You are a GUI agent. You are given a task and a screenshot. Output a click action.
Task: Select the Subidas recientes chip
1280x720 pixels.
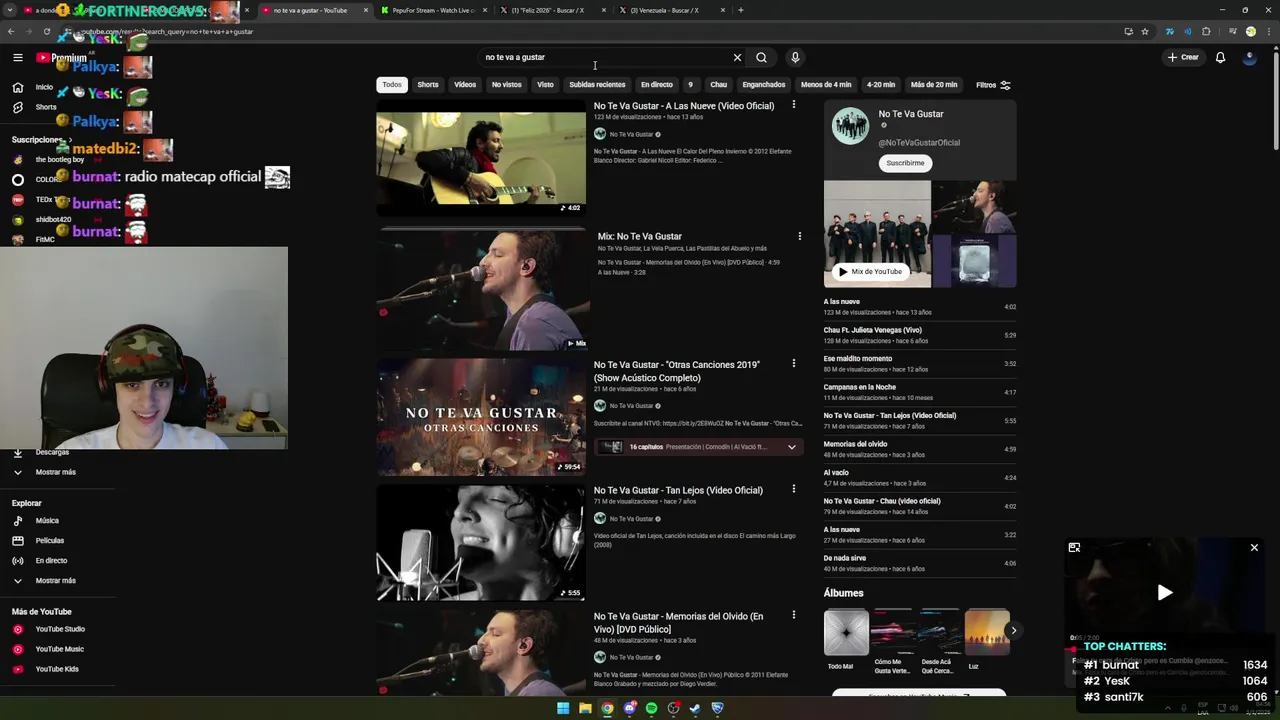597,85
